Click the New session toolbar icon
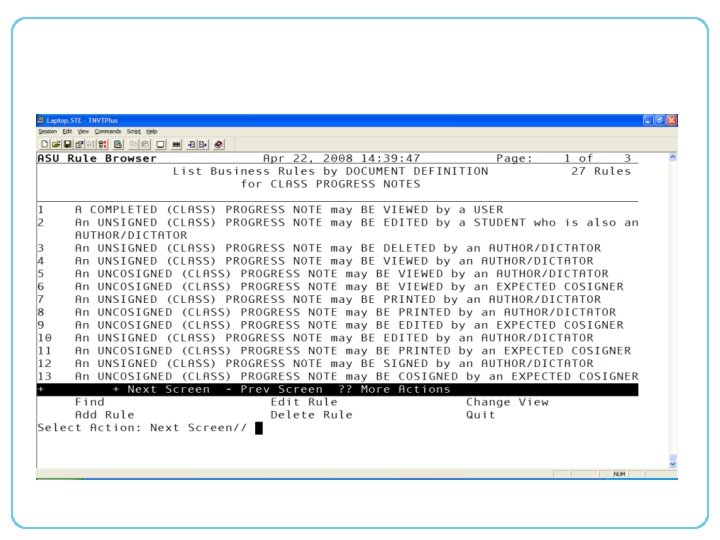The height and width of the screenshot is (540, 720). tap(45, 145)
